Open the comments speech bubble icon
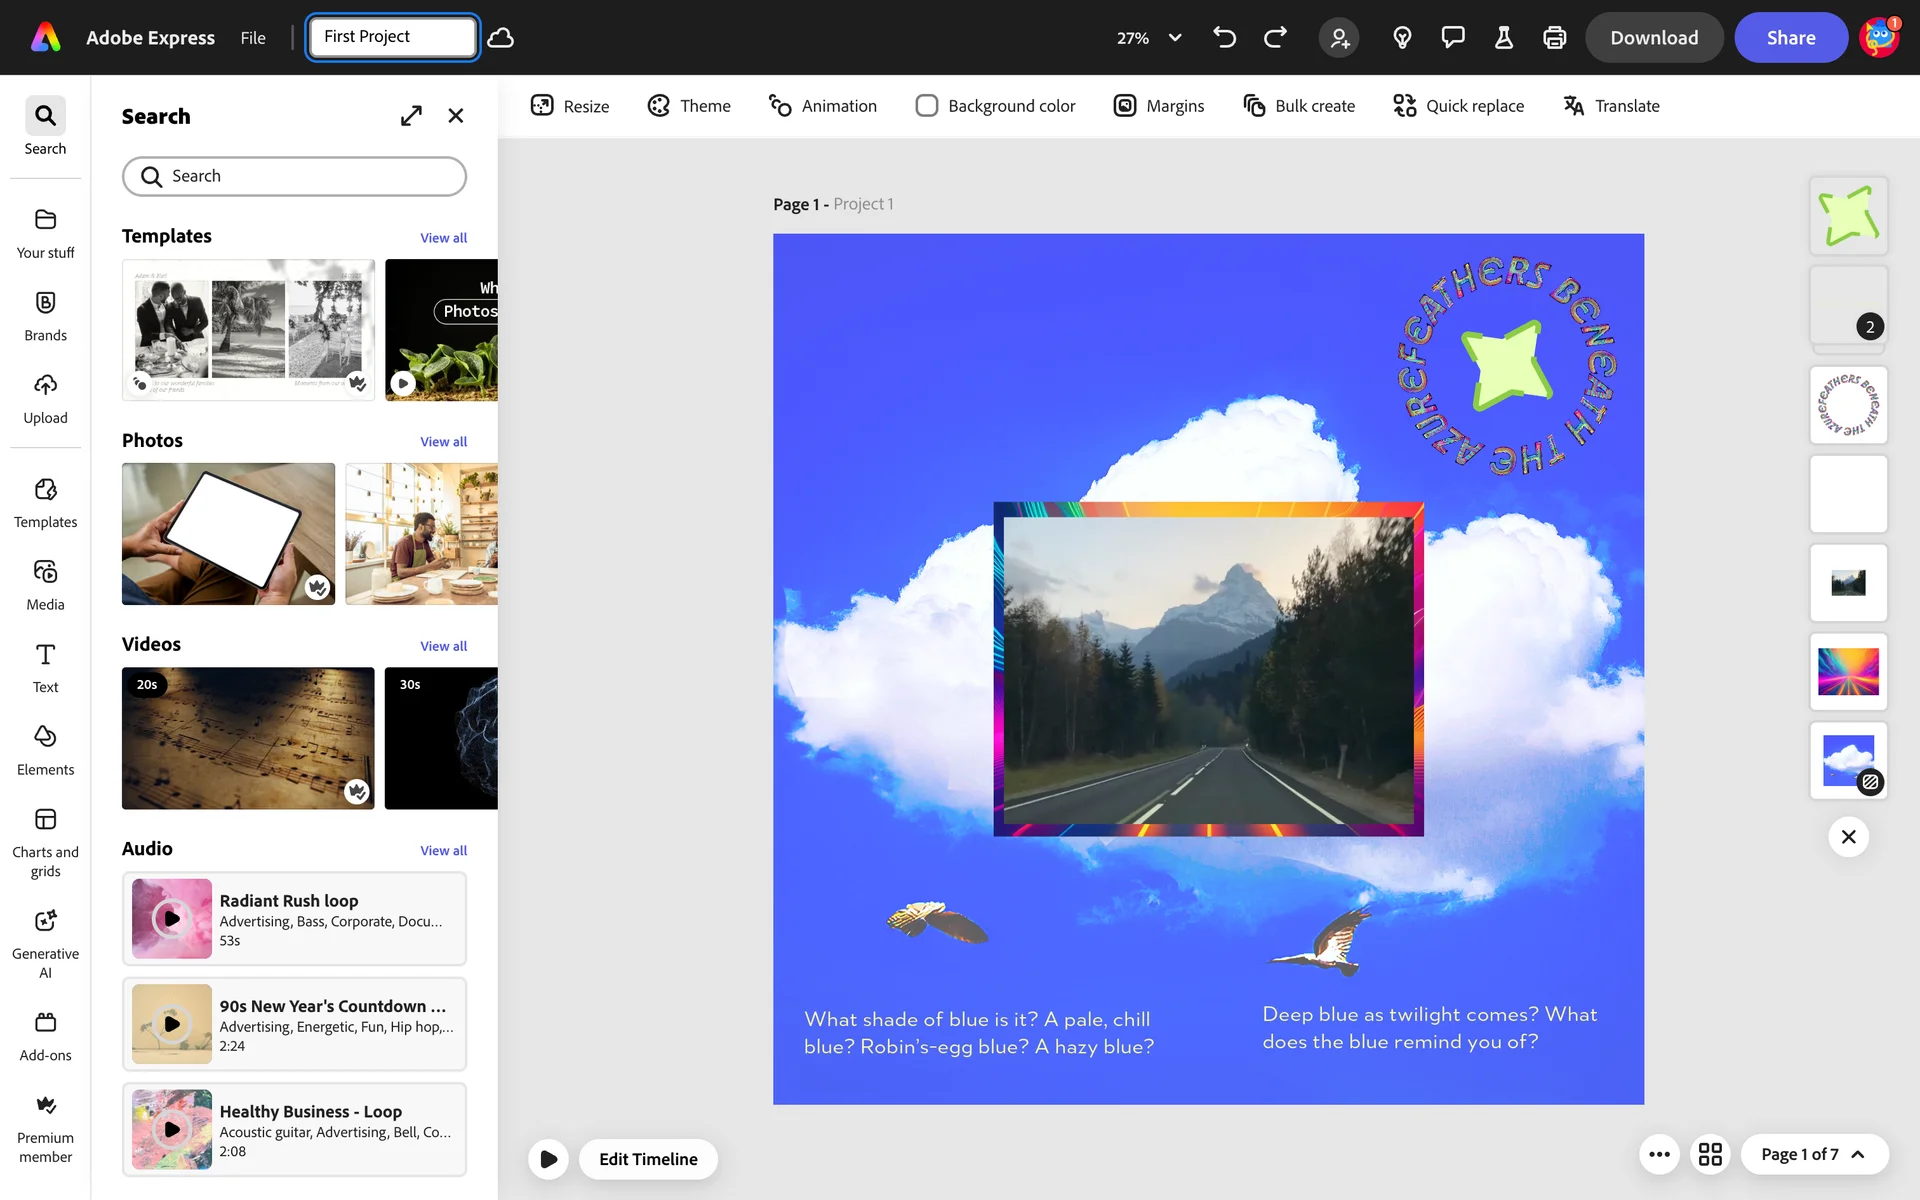This screenshot has width=1920, height=1200. pos(1452,38)
